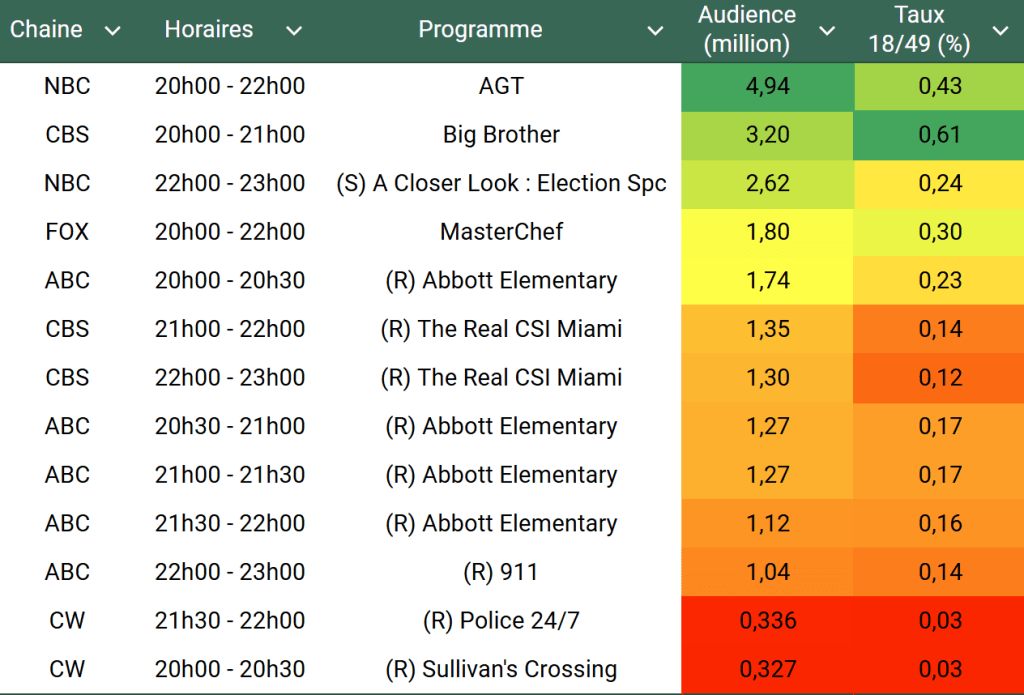This screenshot has width=1024, height=695.
Task: Click the Big Brother programme cell
Action: tap(501, 135)
